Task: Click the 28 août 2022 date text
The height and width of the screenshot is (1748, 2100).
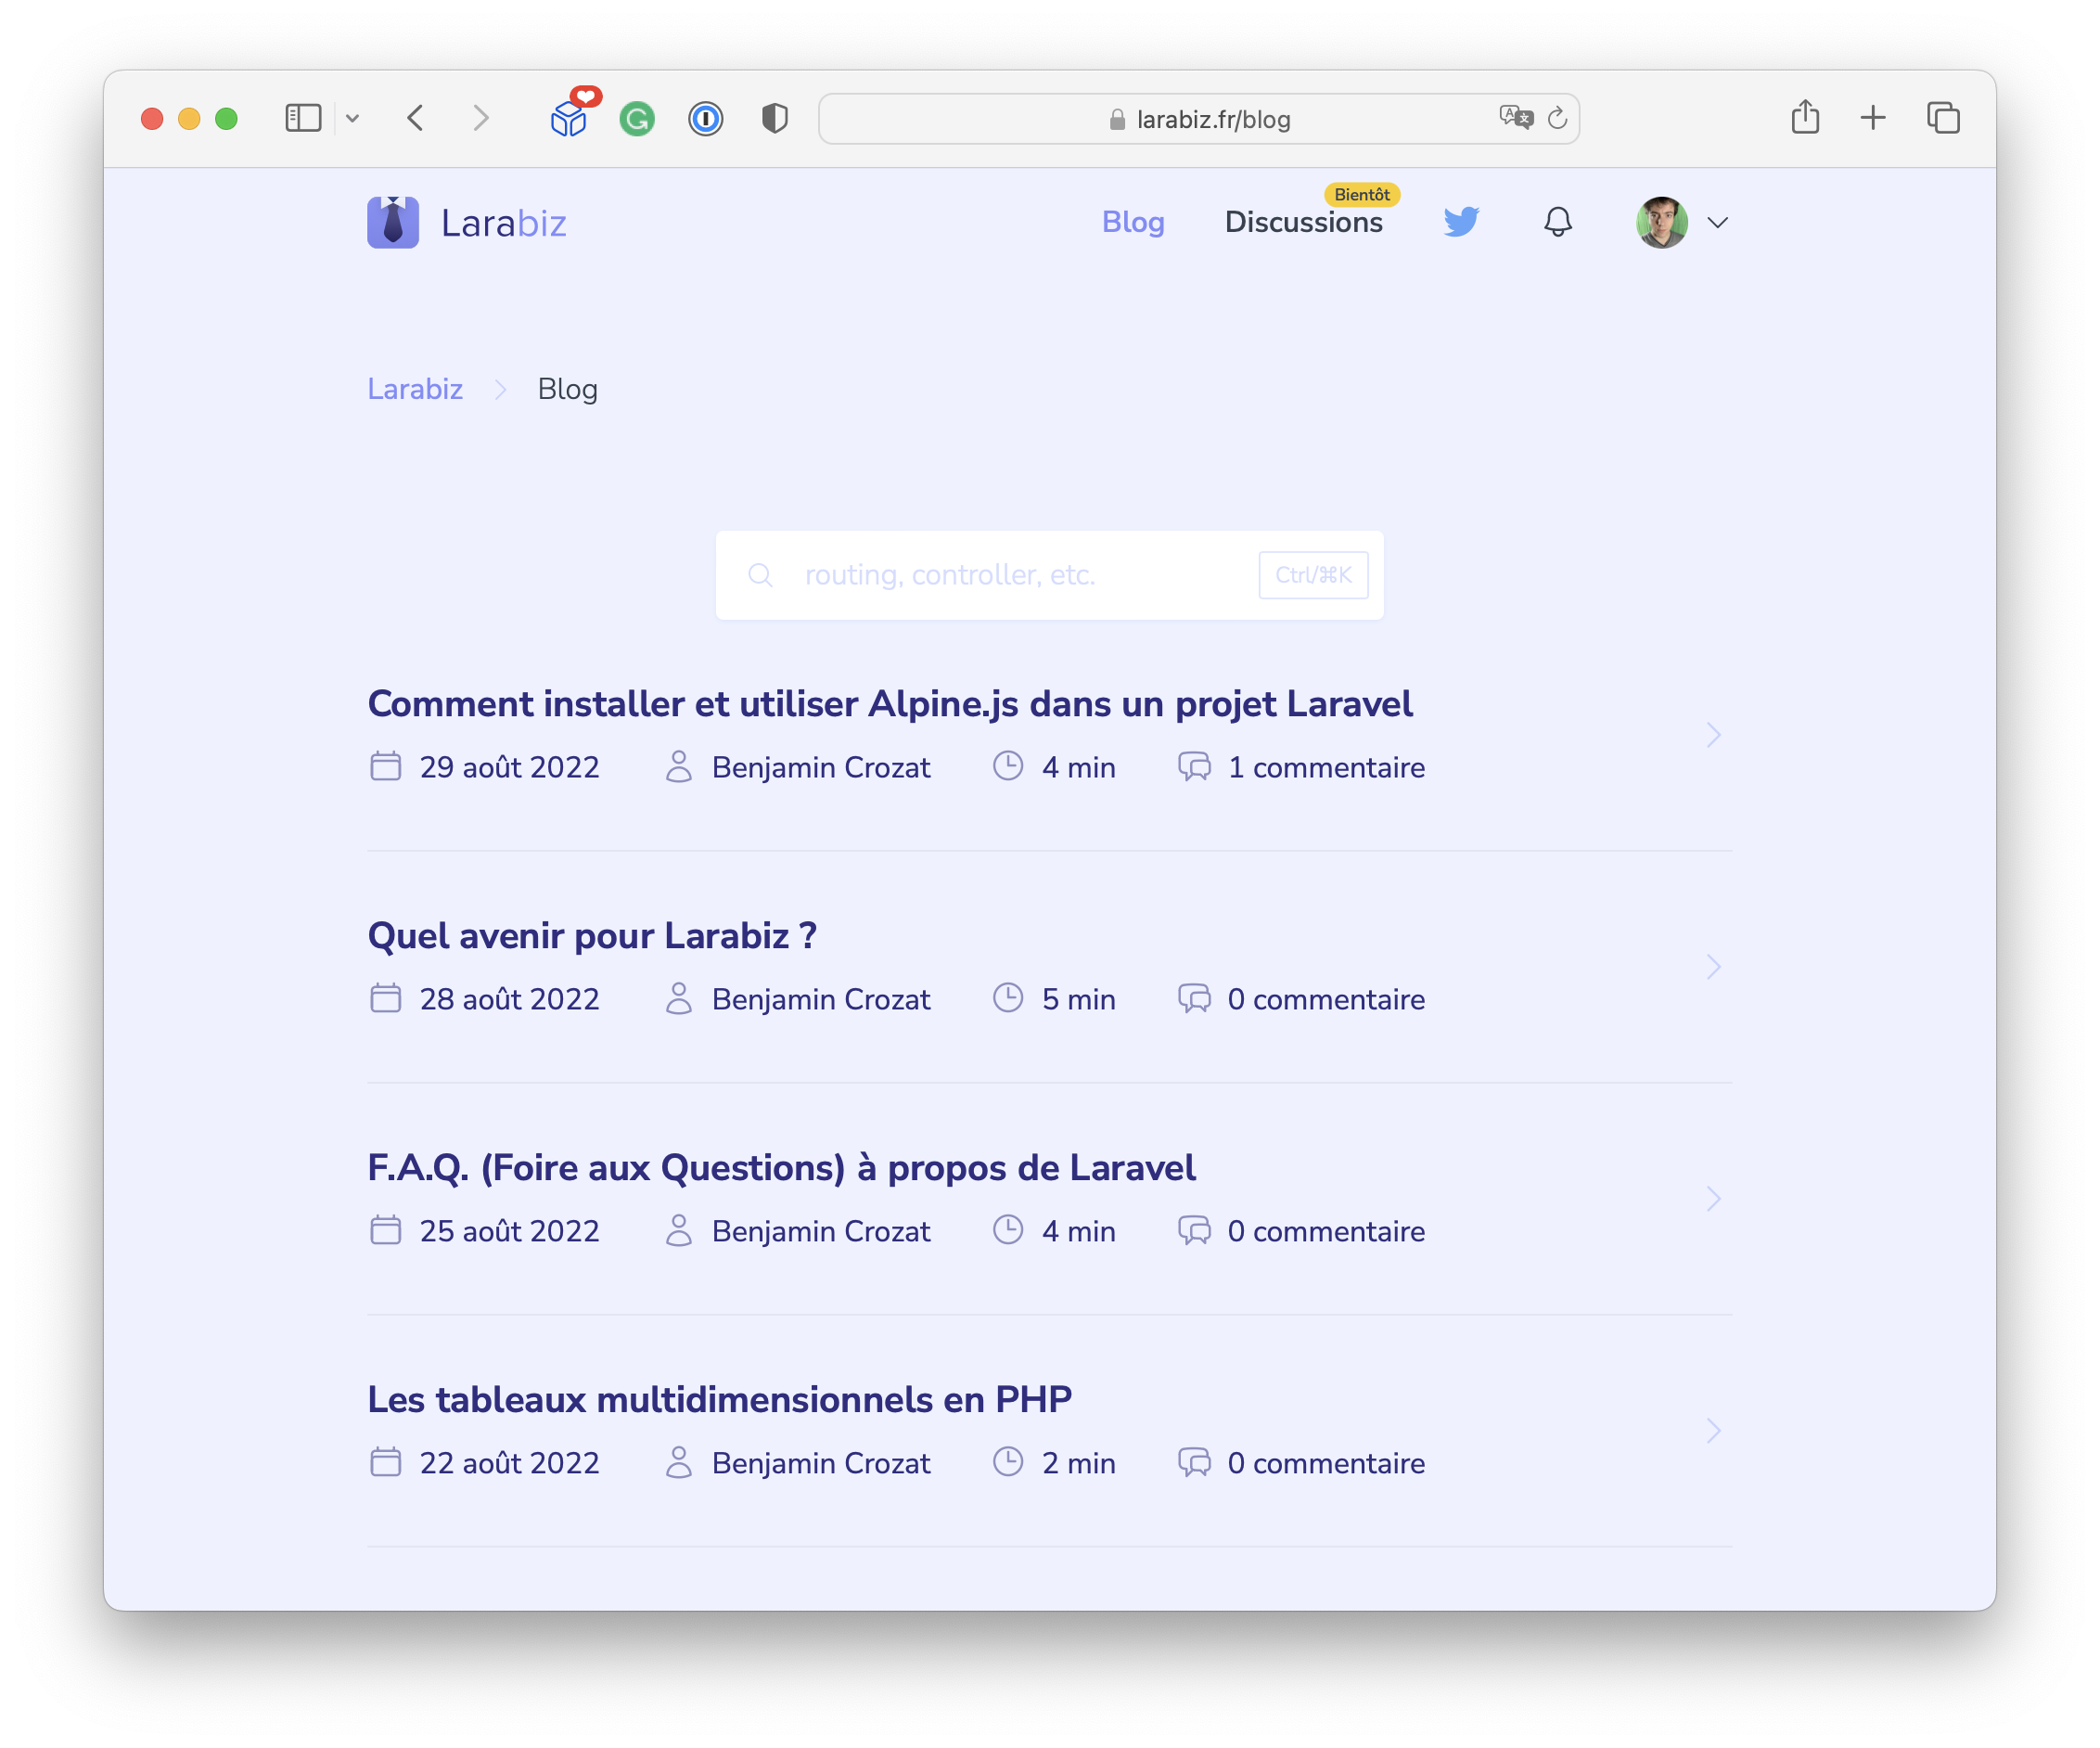Action: [x=509, y=999]
